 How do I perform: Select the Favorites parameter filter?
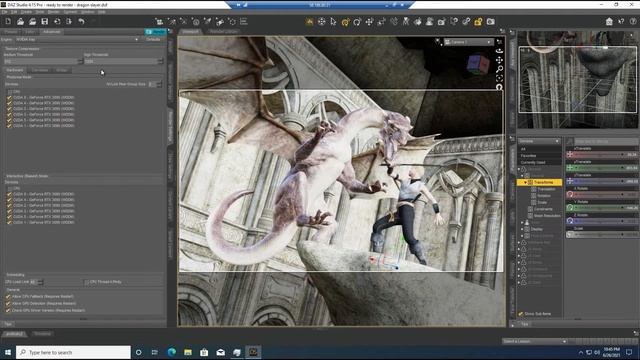click(x=528, y=156)
